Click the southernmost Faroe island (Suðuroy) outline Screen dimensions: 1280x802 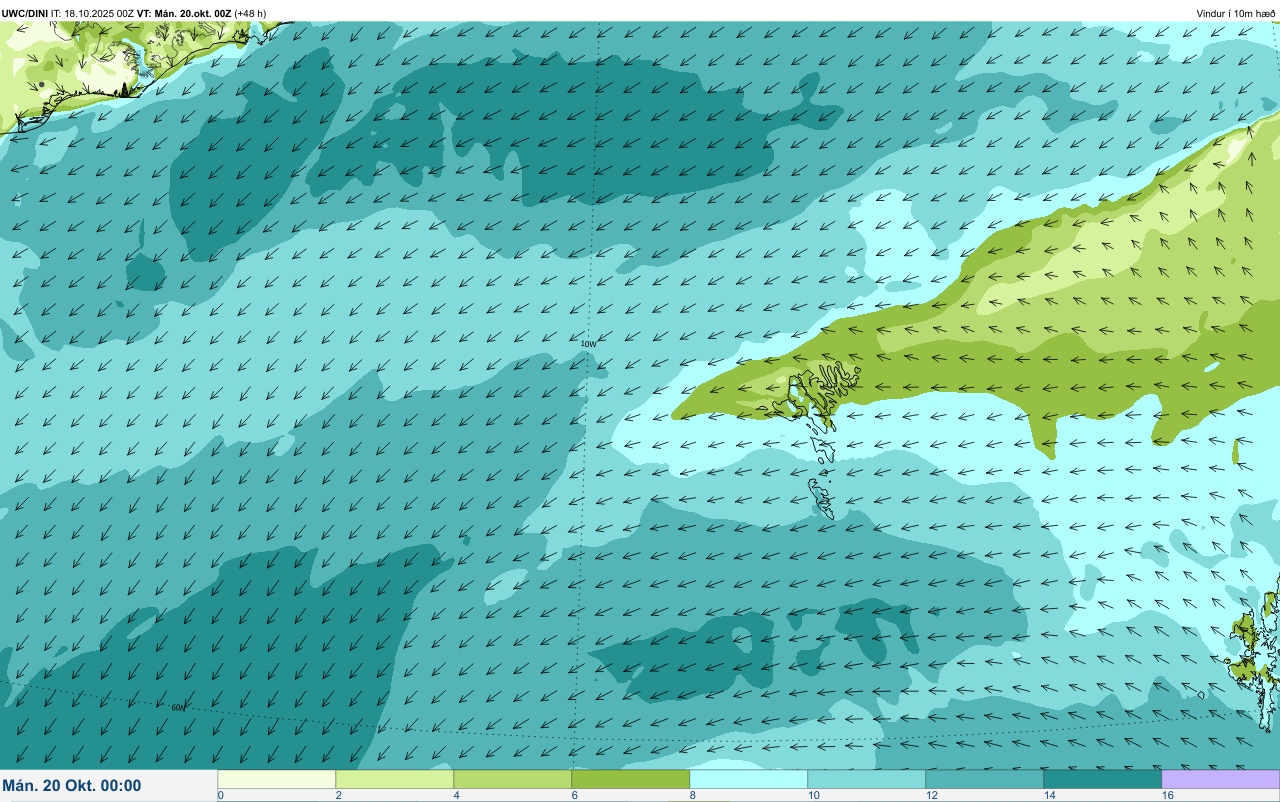(x=823, y=498)
